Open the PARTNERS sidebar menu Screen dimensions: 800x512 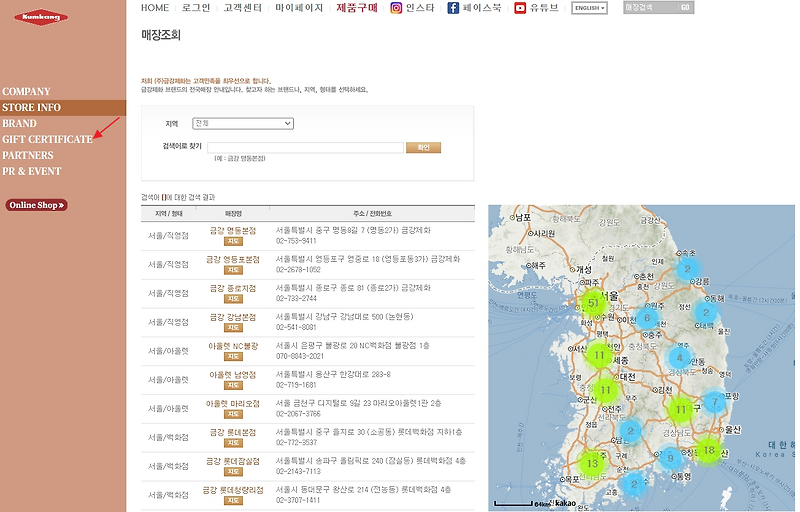[28, 155]
